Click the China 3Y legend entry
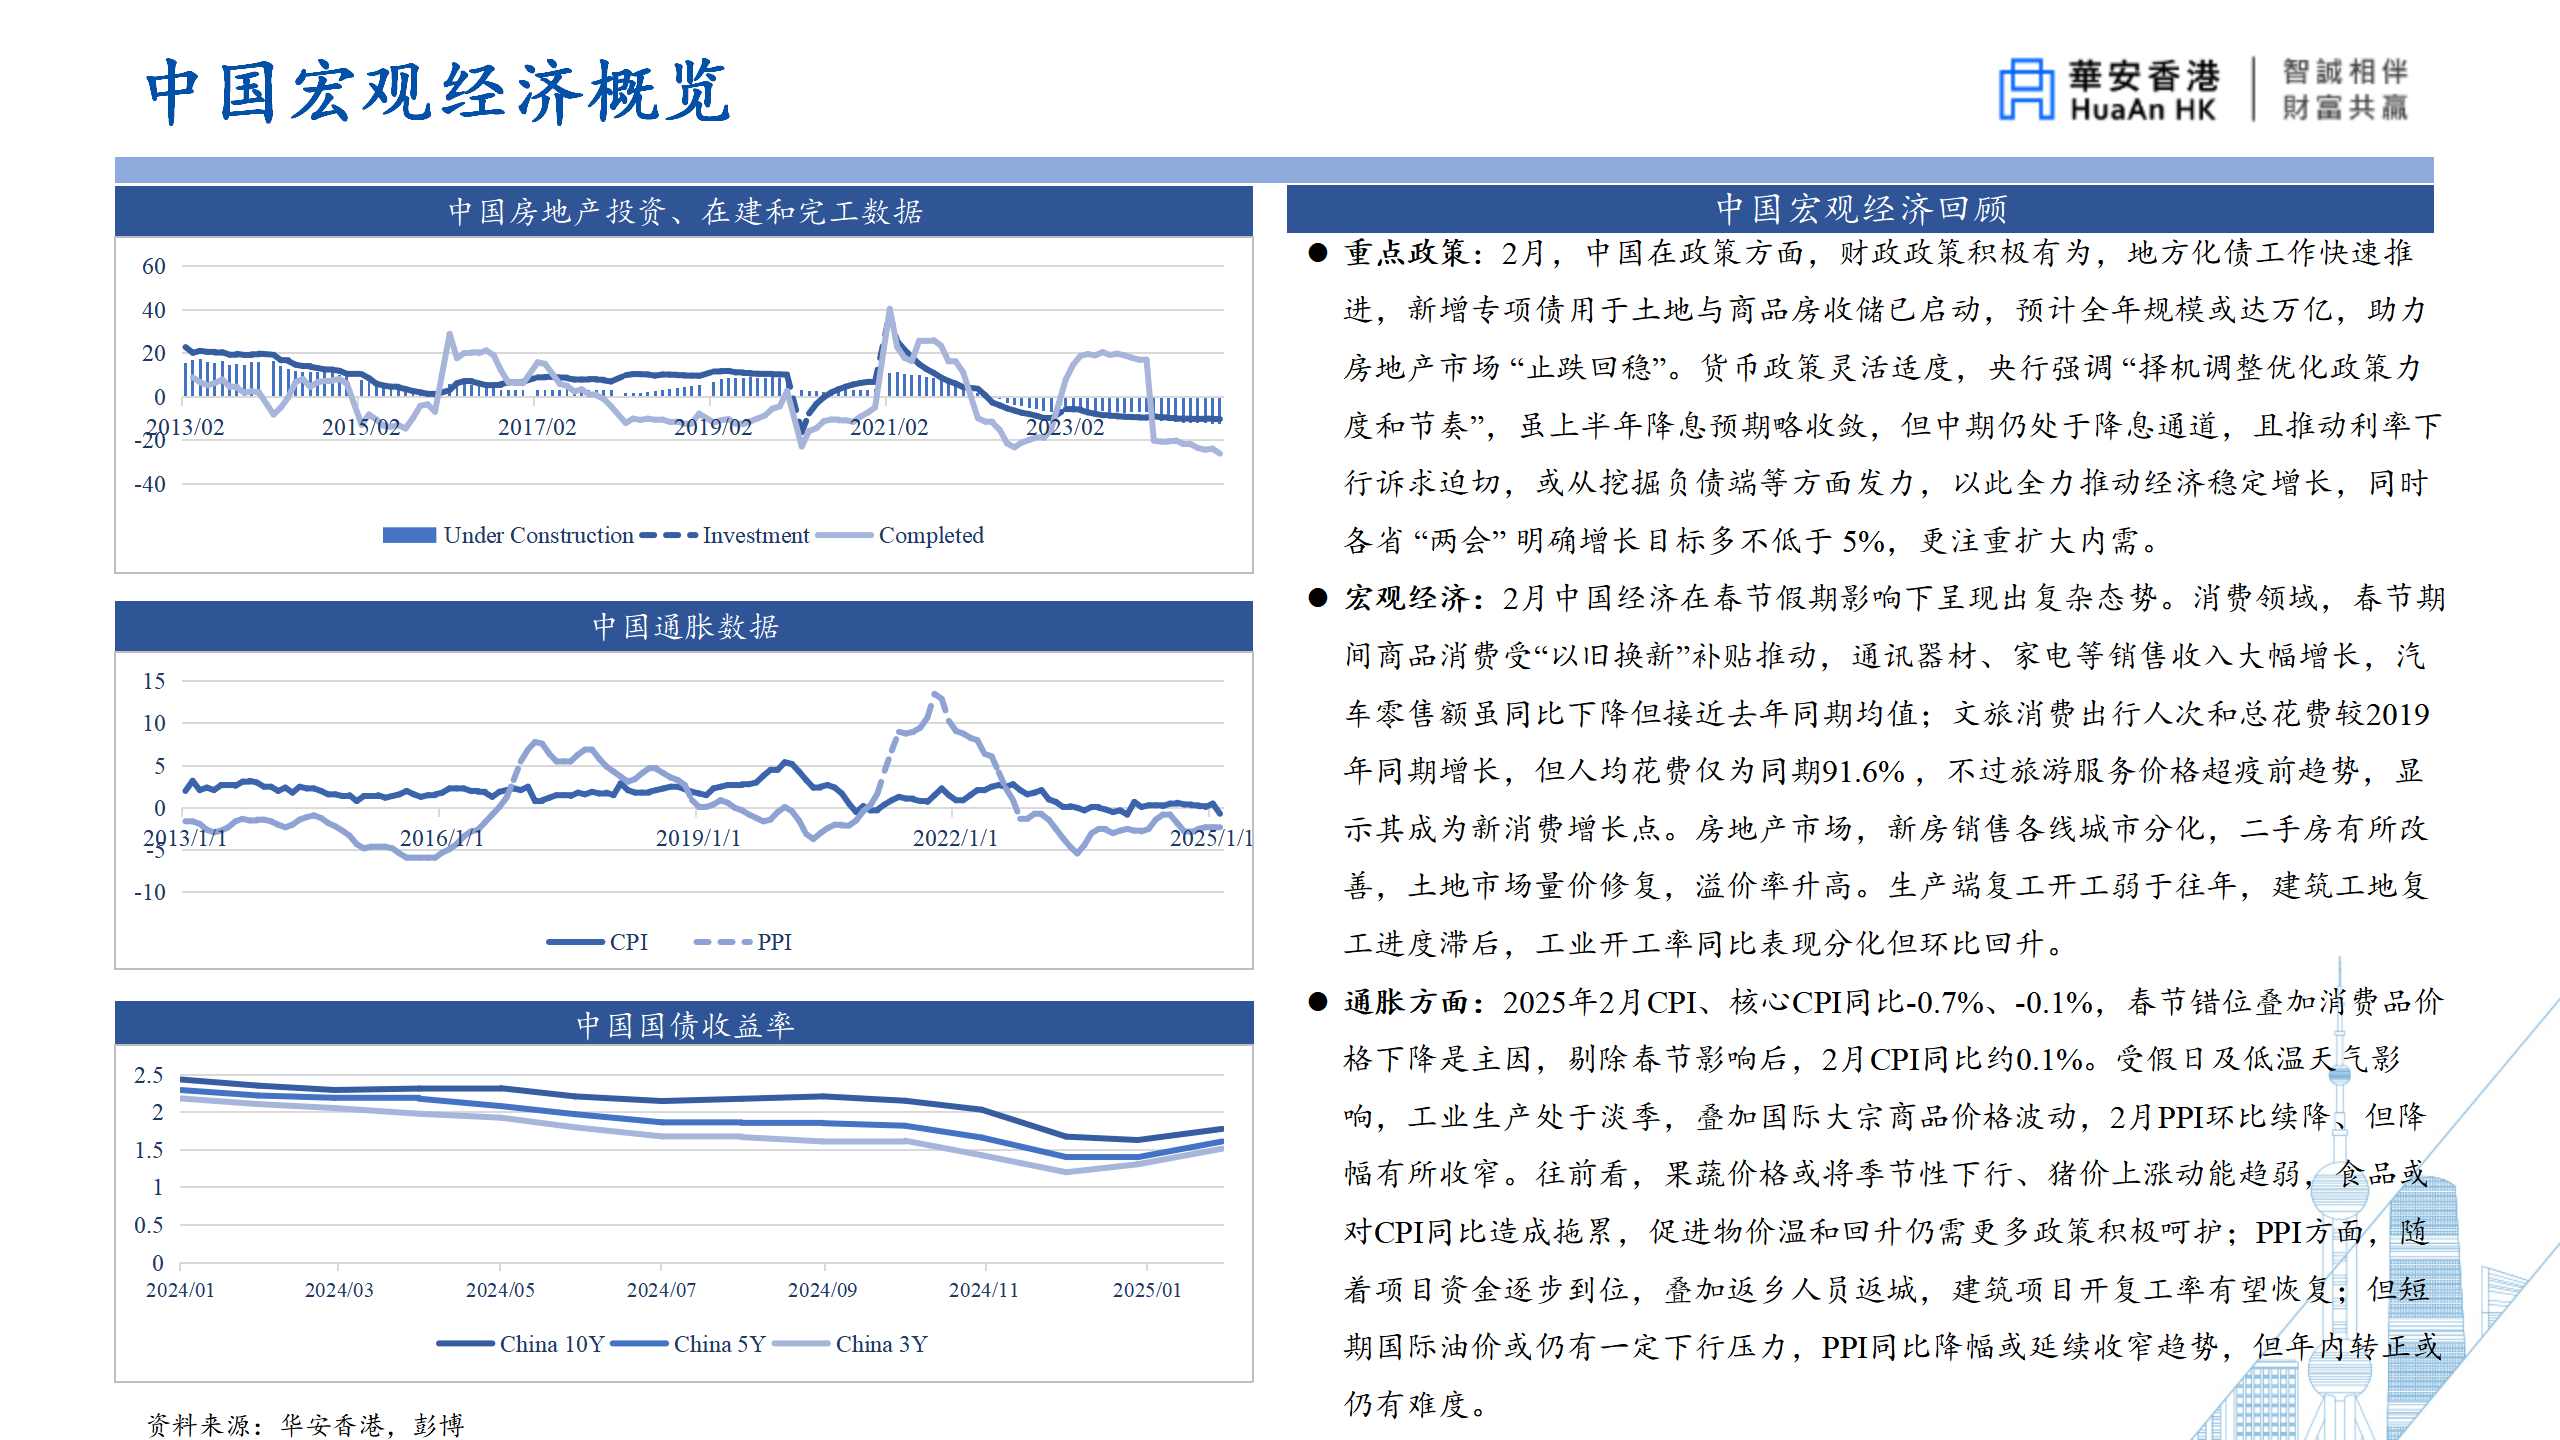The height and width of the screenshot is (1440, 2560). coord(850,1344)
